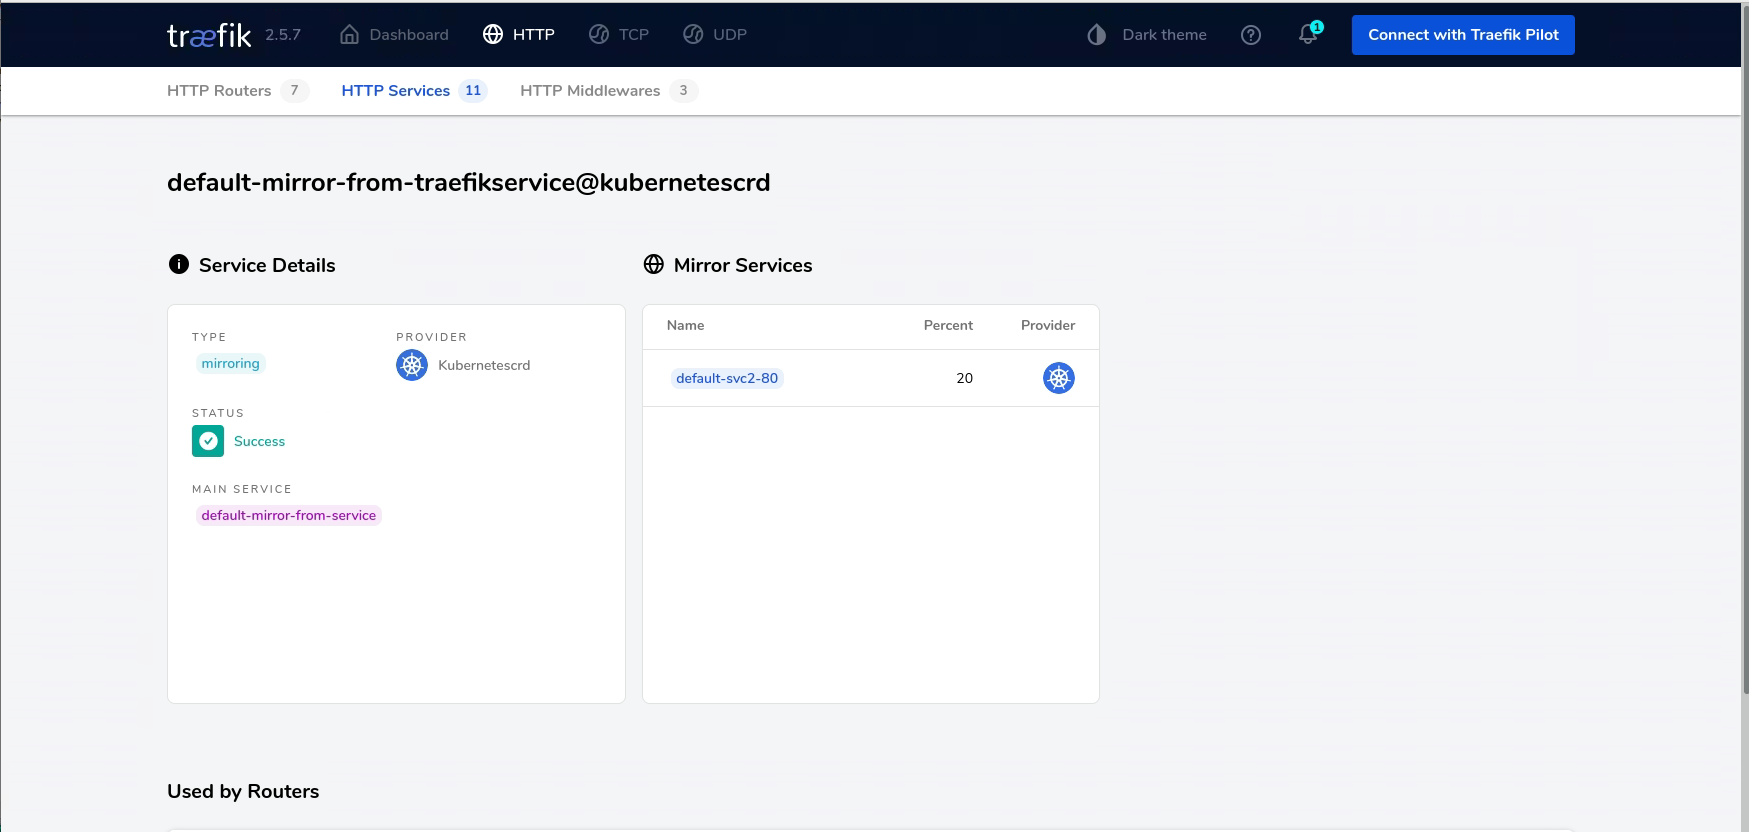Open the UDP section
This screenshot has width=1749, height=832.
715,35
